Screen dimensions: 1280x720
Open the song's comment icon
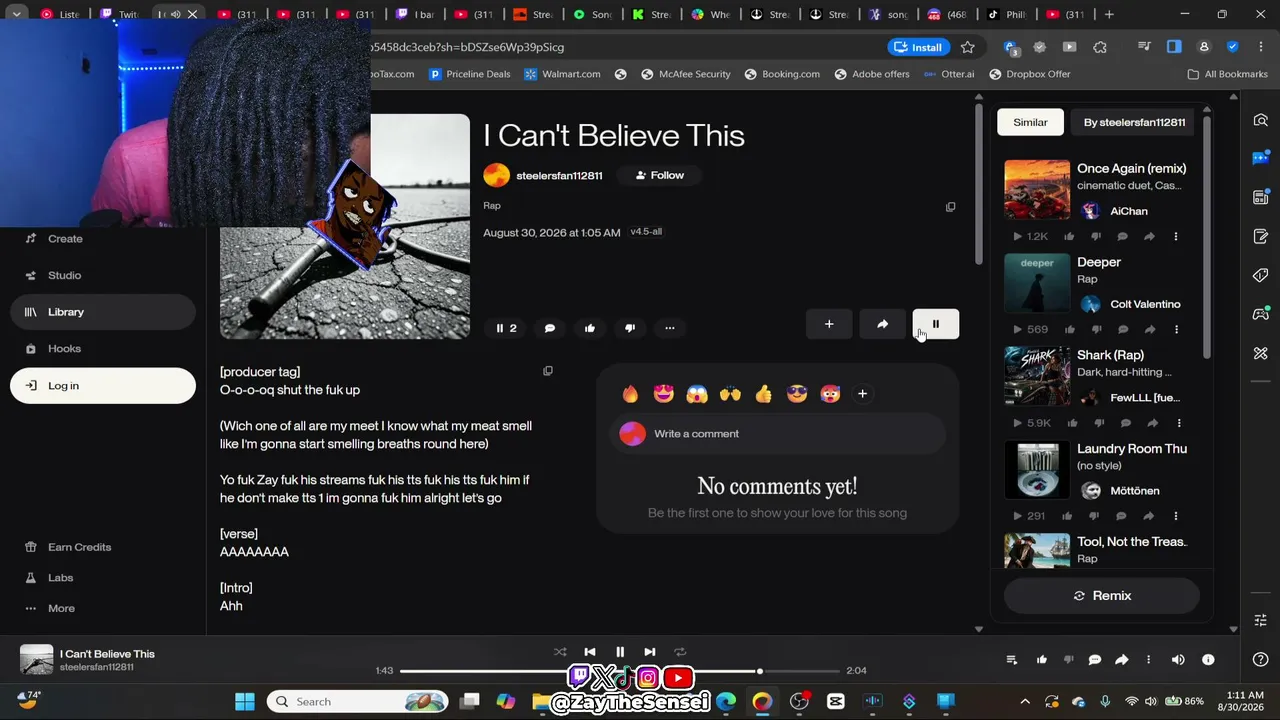tap(550, 328)
